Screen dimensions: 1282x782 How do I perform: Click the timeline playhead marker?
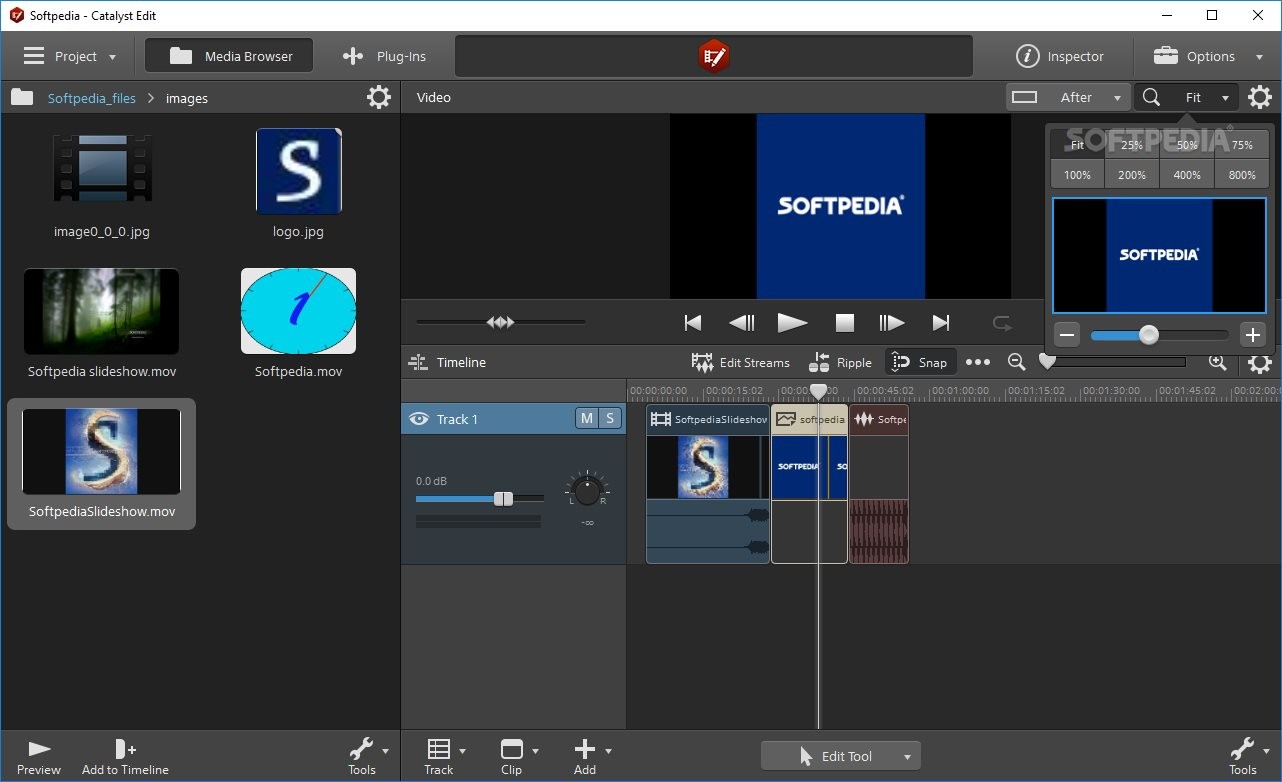(x=819, y=391)
